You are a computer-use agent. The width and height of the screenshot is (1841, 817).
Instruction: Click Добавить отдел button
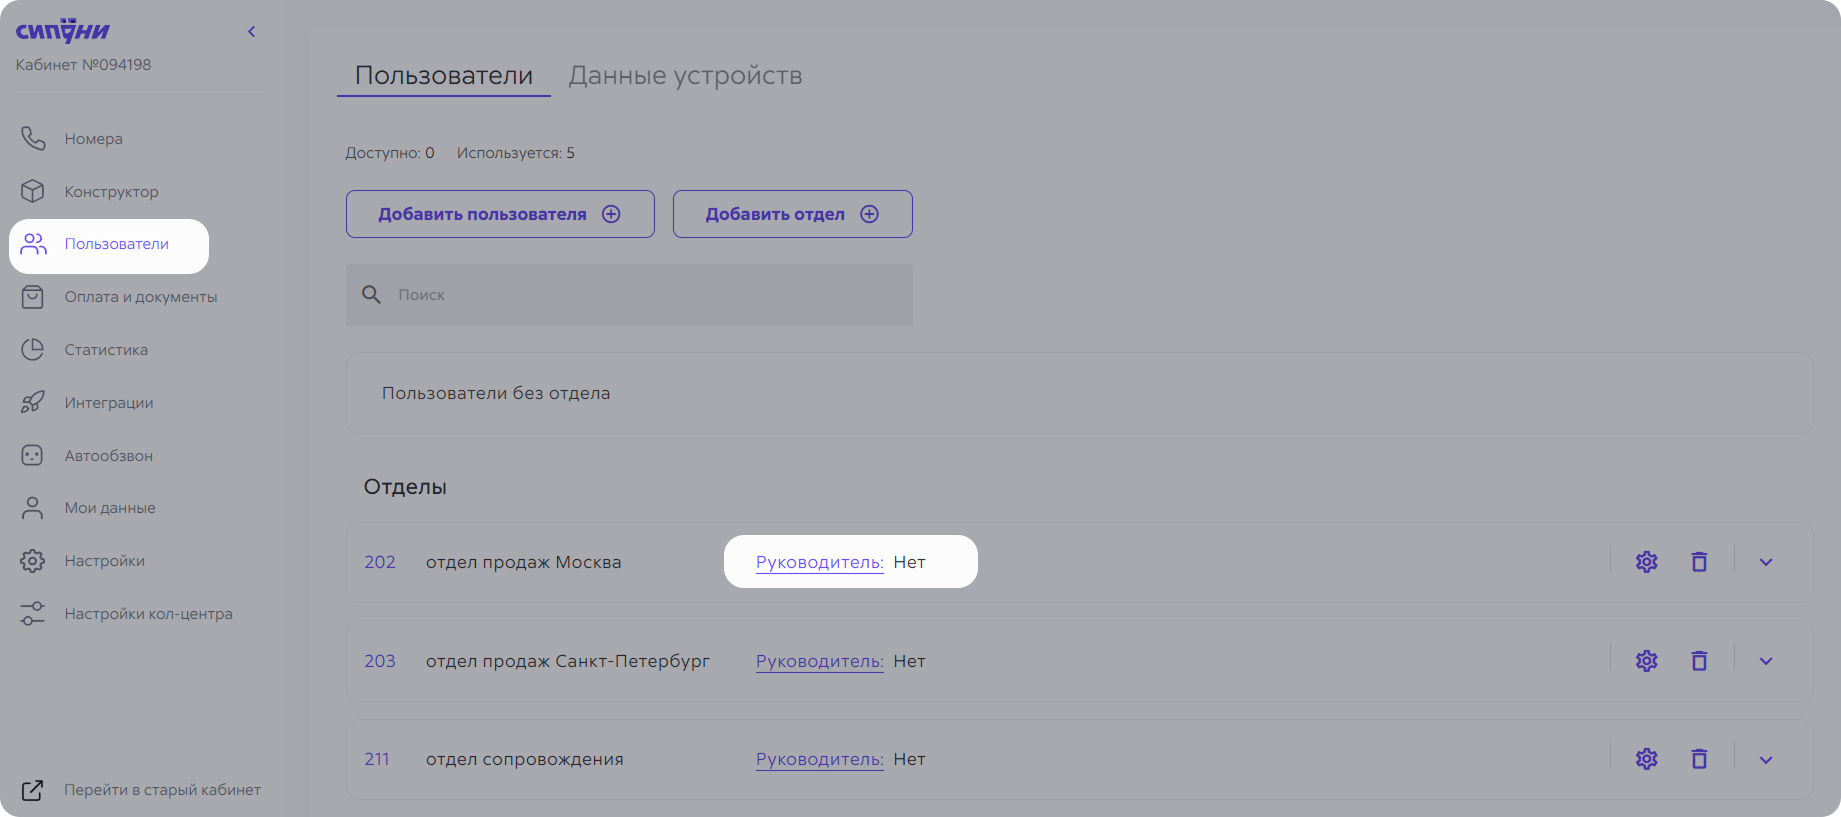[x=792, y=214]
